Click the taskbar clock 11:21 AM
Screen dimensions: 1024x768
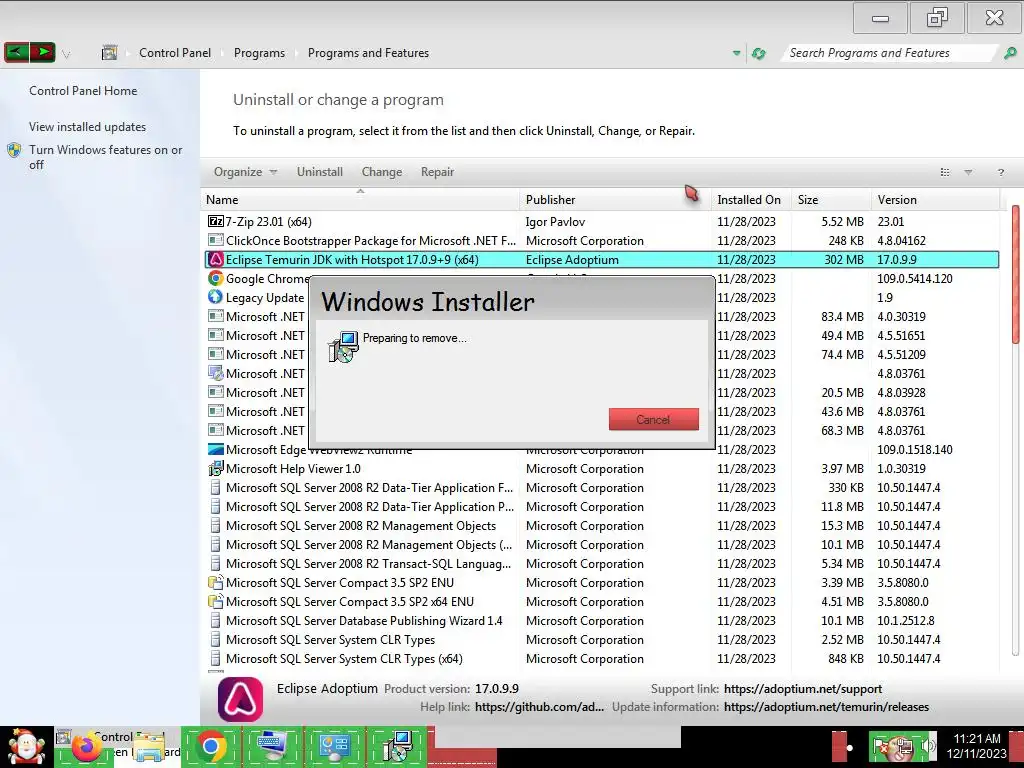pos(976,746)
